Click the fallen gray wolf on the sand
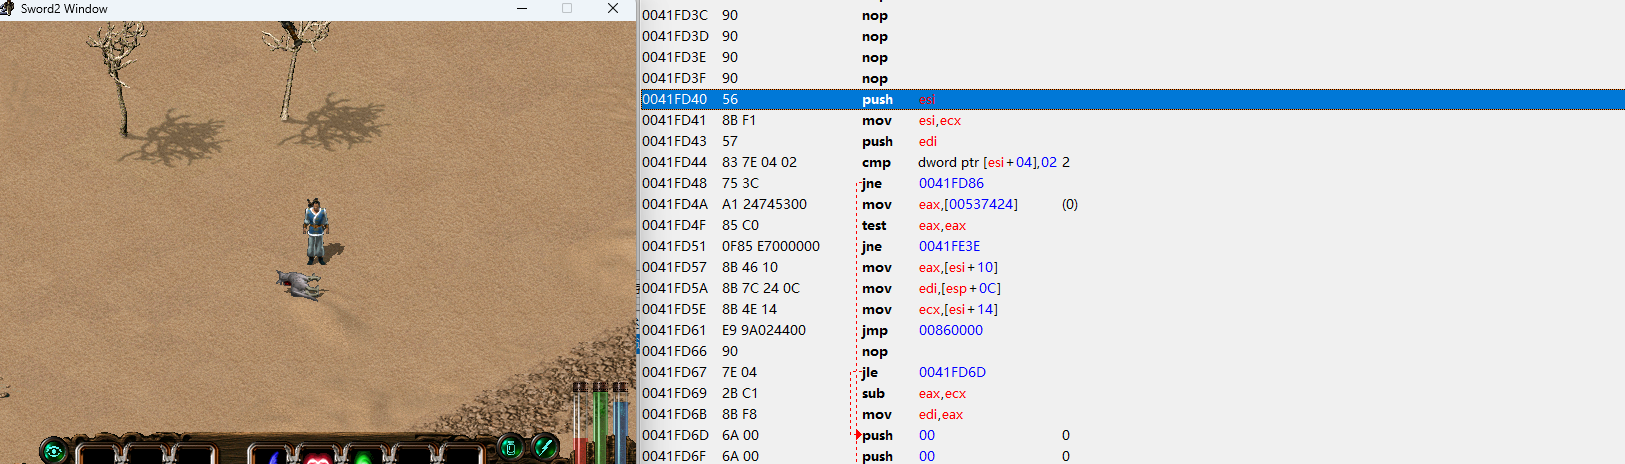Screen dimensions: 1625x464 pyautogui.click(x=301, y=284)
